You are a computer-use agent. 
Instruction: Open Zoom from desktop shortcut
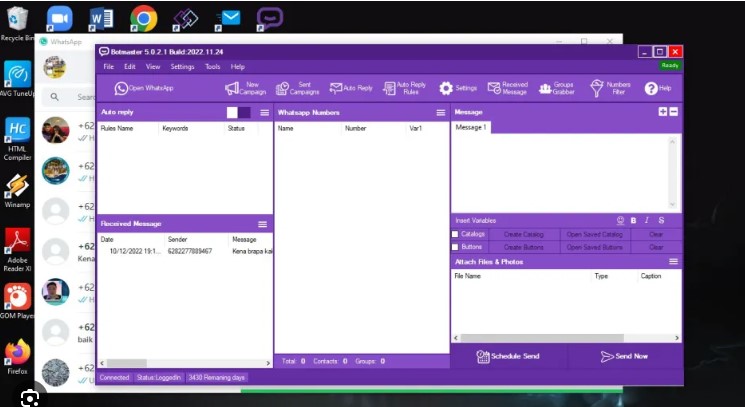pyautogui.click(x=59, y=19)
